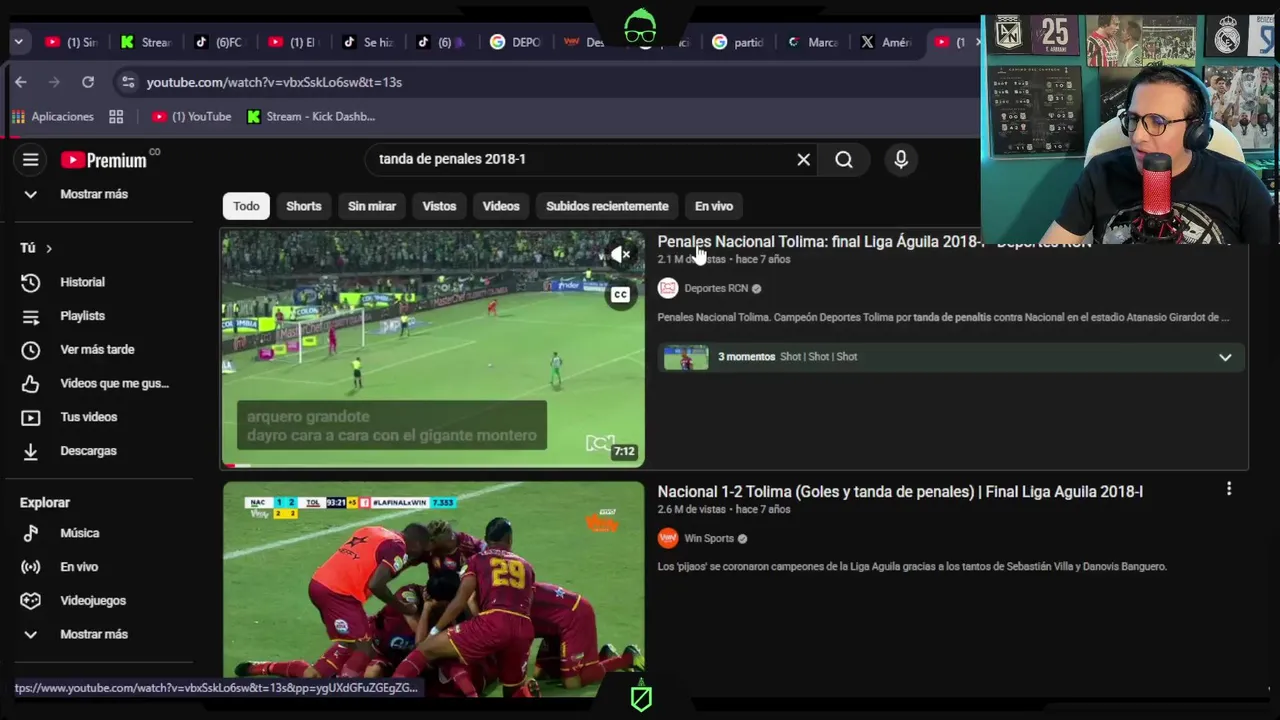This screenshot has height=720, width=1280.
Task: Collapse top Mostrar más chevron in sidebar
Action: (x=31, y=194)
